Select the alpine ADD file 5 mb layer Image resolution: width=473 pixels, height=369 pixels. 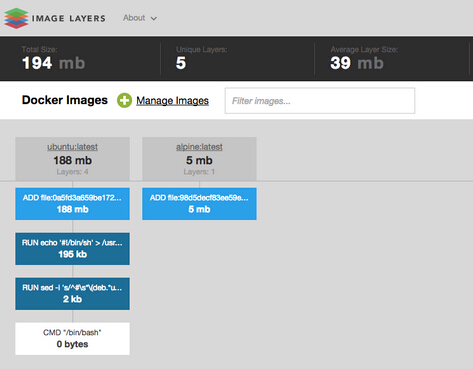click(199, 204)
